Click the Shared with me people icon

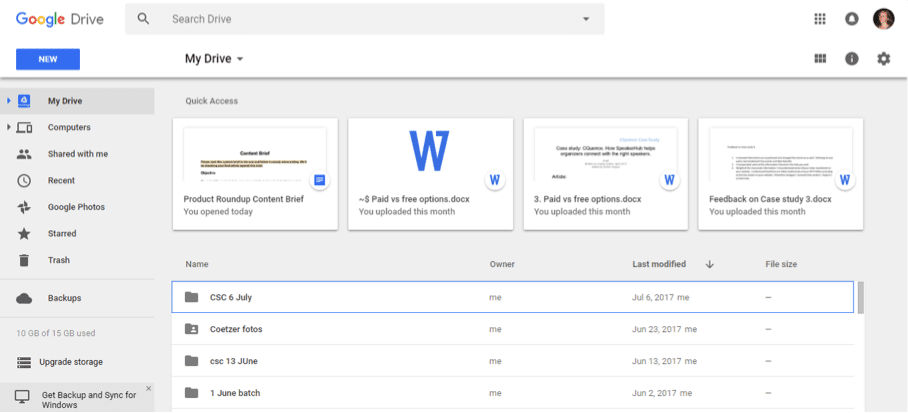coord(24,154)
